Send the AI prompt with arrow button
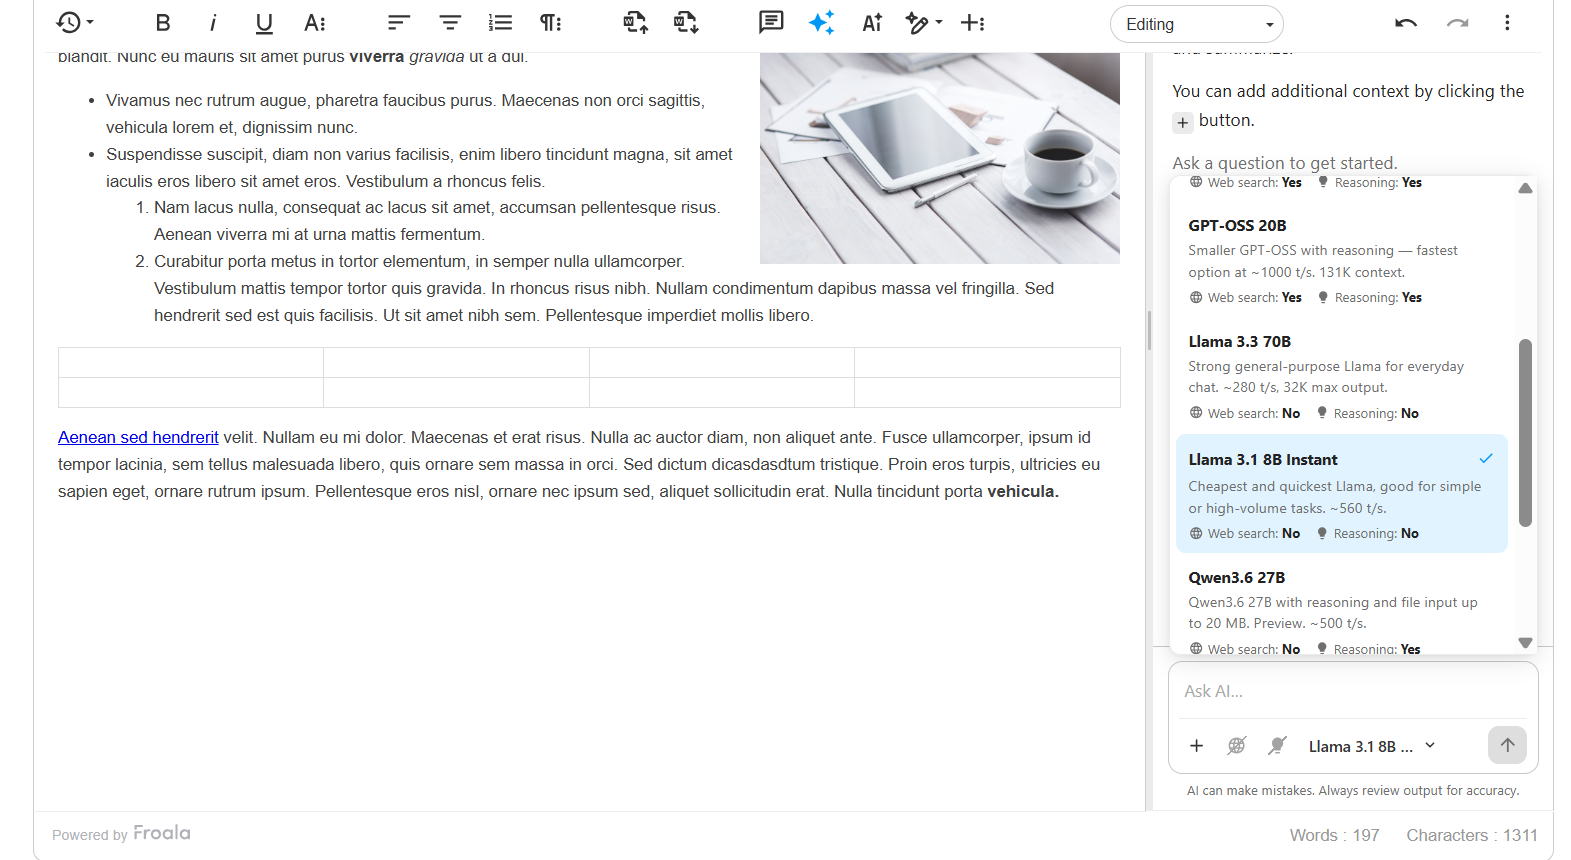 pyautogui.click(x=1507, y=745)
